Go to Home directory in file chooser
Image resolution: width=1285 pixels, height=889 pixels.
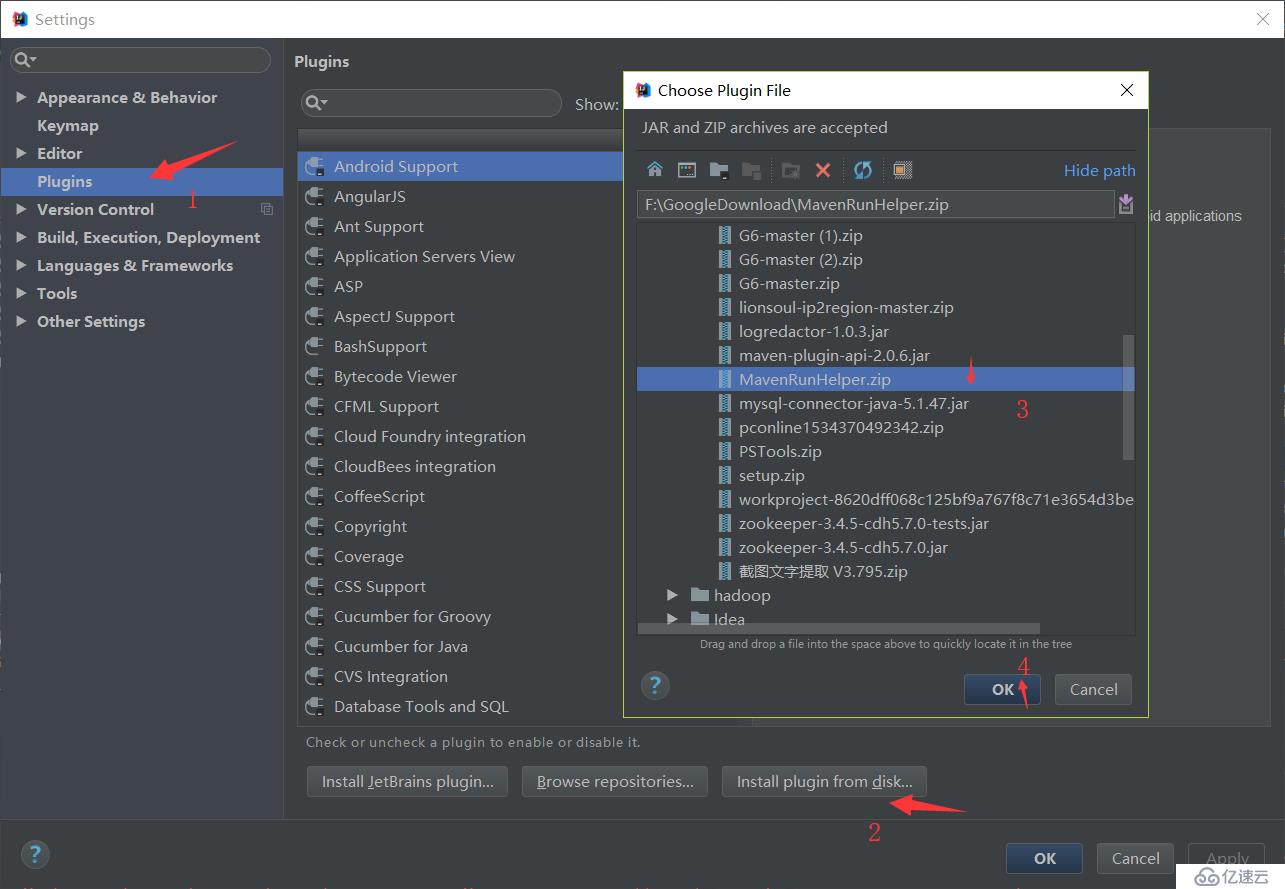(655, 170)
